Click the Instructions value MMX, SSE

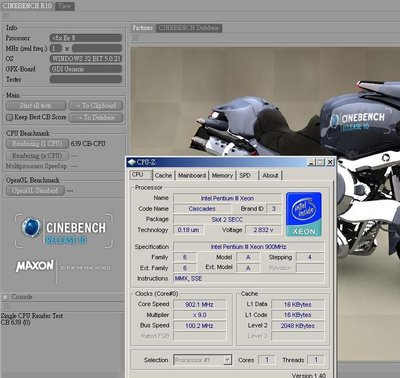[x=249, y=278]
